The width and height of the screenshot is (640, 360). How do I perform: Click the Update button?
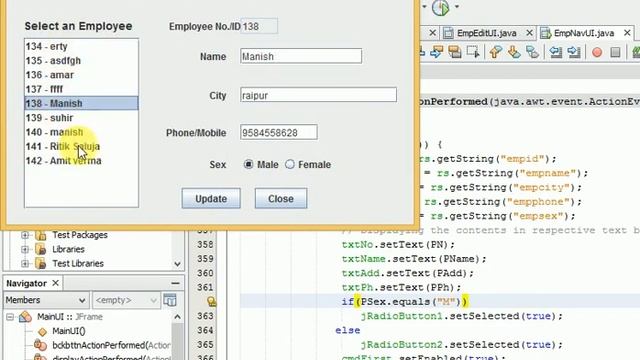pyautogui.click(x=211, y=198)
